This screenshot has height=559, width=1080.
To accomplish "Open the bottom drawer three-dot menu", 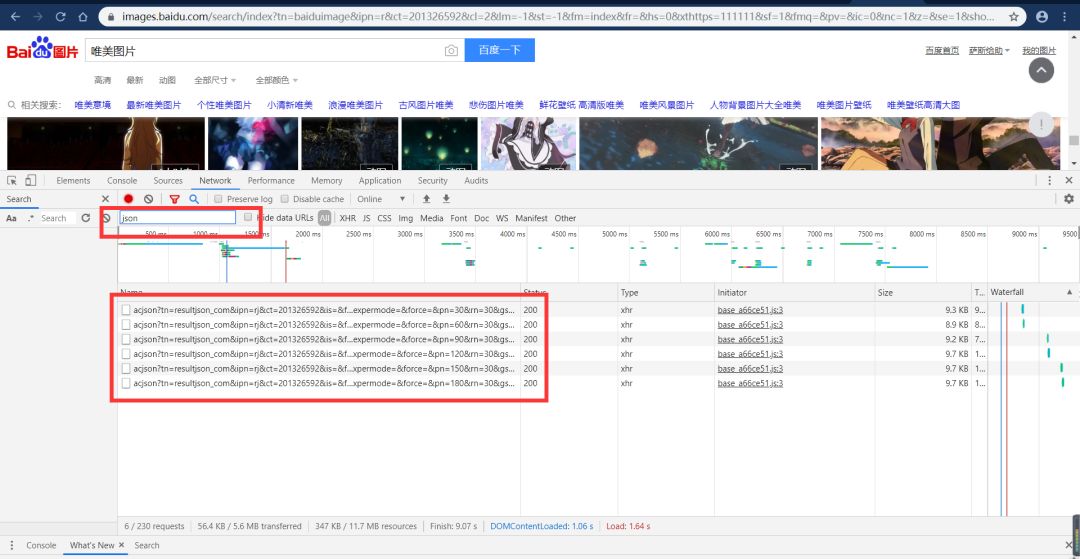I will 12,545.
